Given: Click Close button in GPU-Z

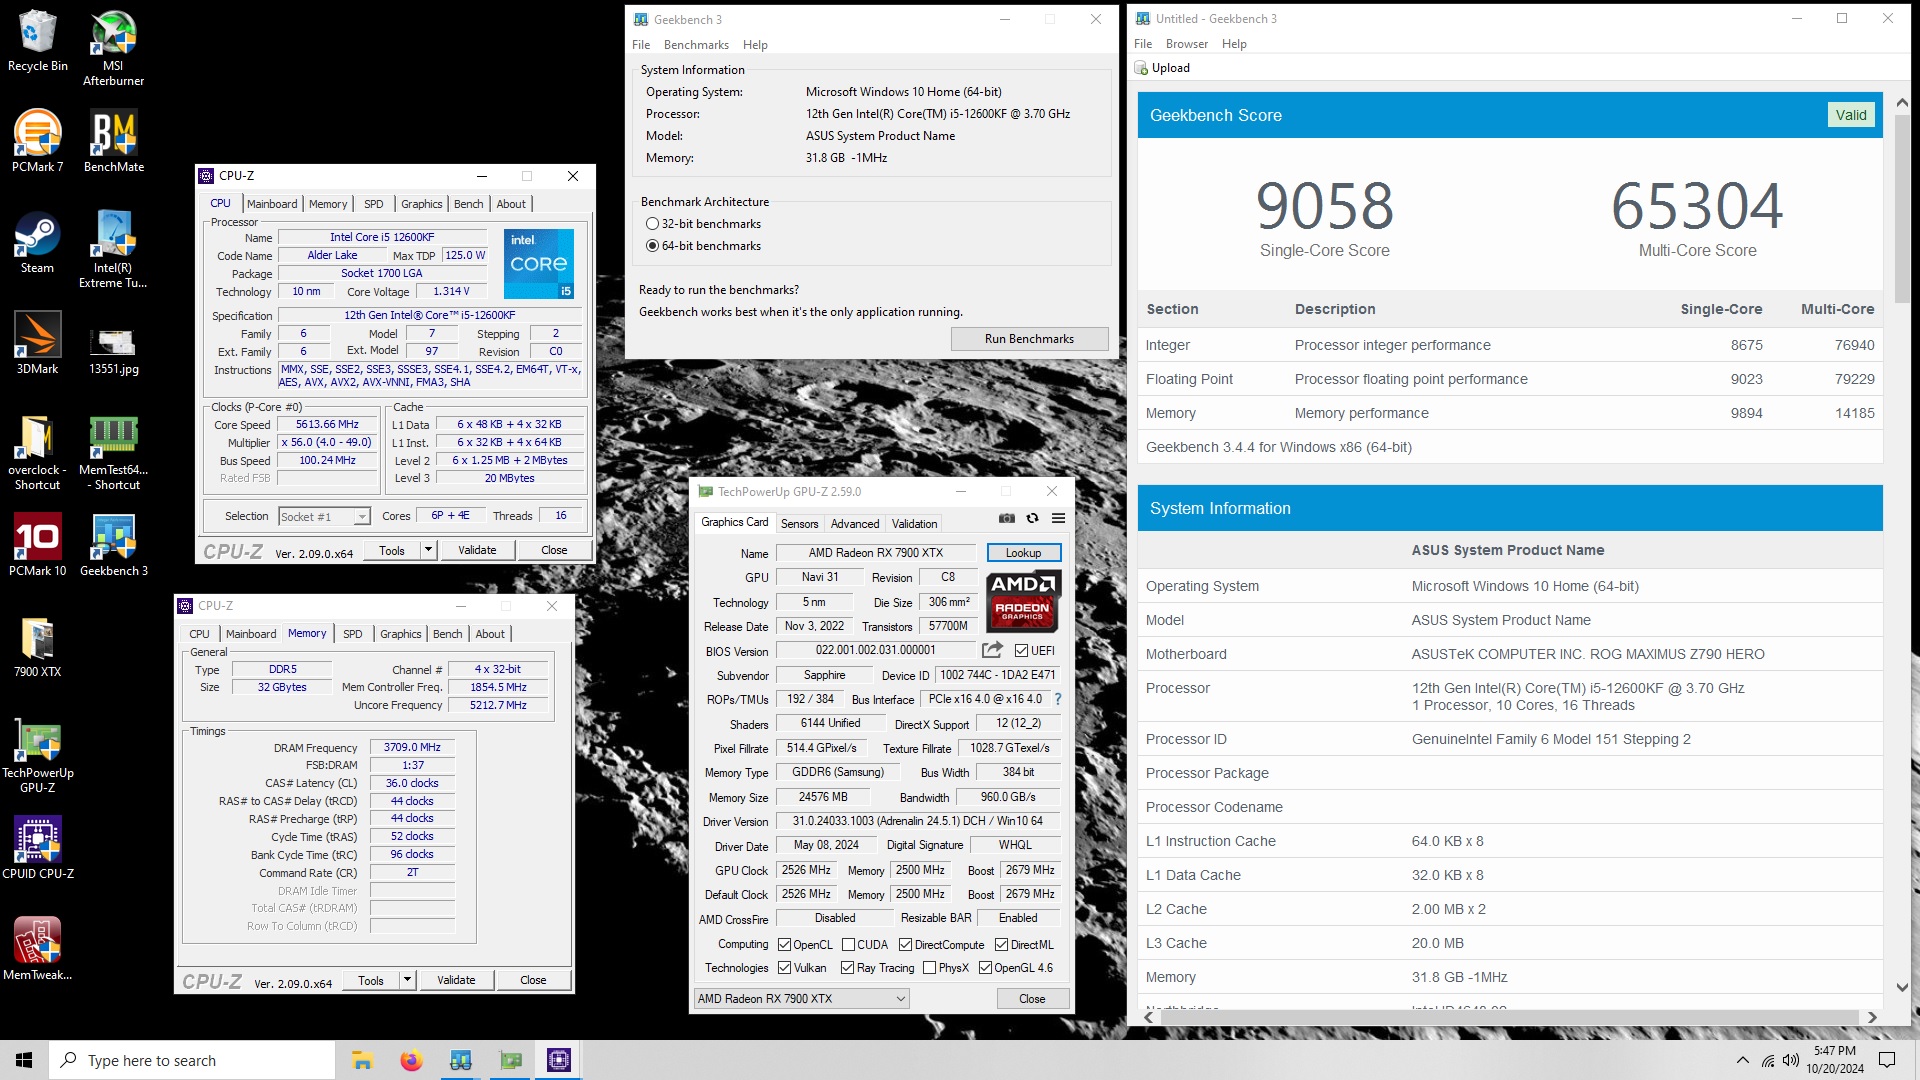Looking at the screenshot, I should pos(1032,999).
